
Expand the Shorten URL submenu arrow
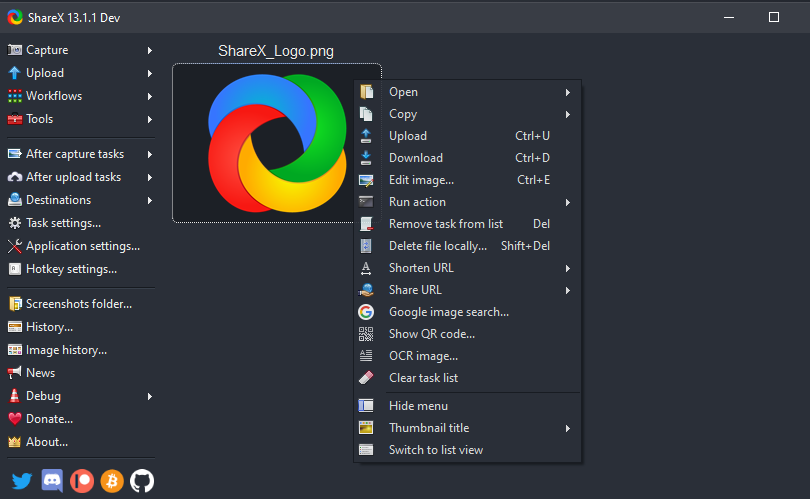pos(568,269)
